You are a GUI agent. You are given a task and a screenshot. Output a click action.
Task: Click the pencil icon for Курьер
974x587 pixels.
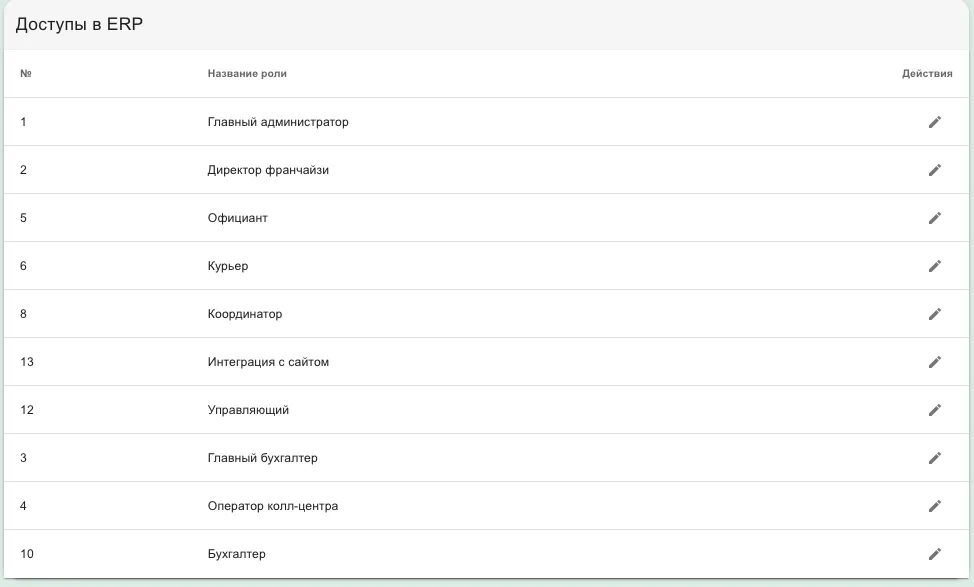[935, 266]
